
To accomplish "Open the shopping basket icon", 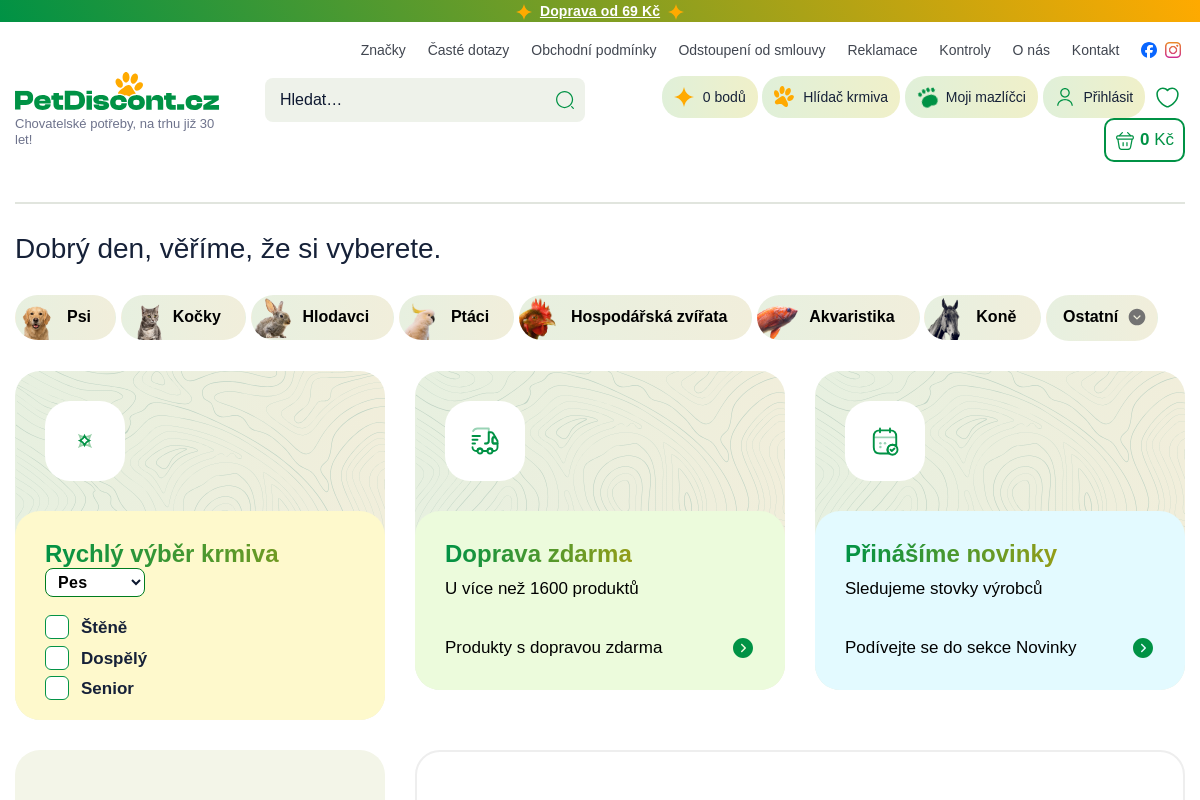I will (1125, 140).
